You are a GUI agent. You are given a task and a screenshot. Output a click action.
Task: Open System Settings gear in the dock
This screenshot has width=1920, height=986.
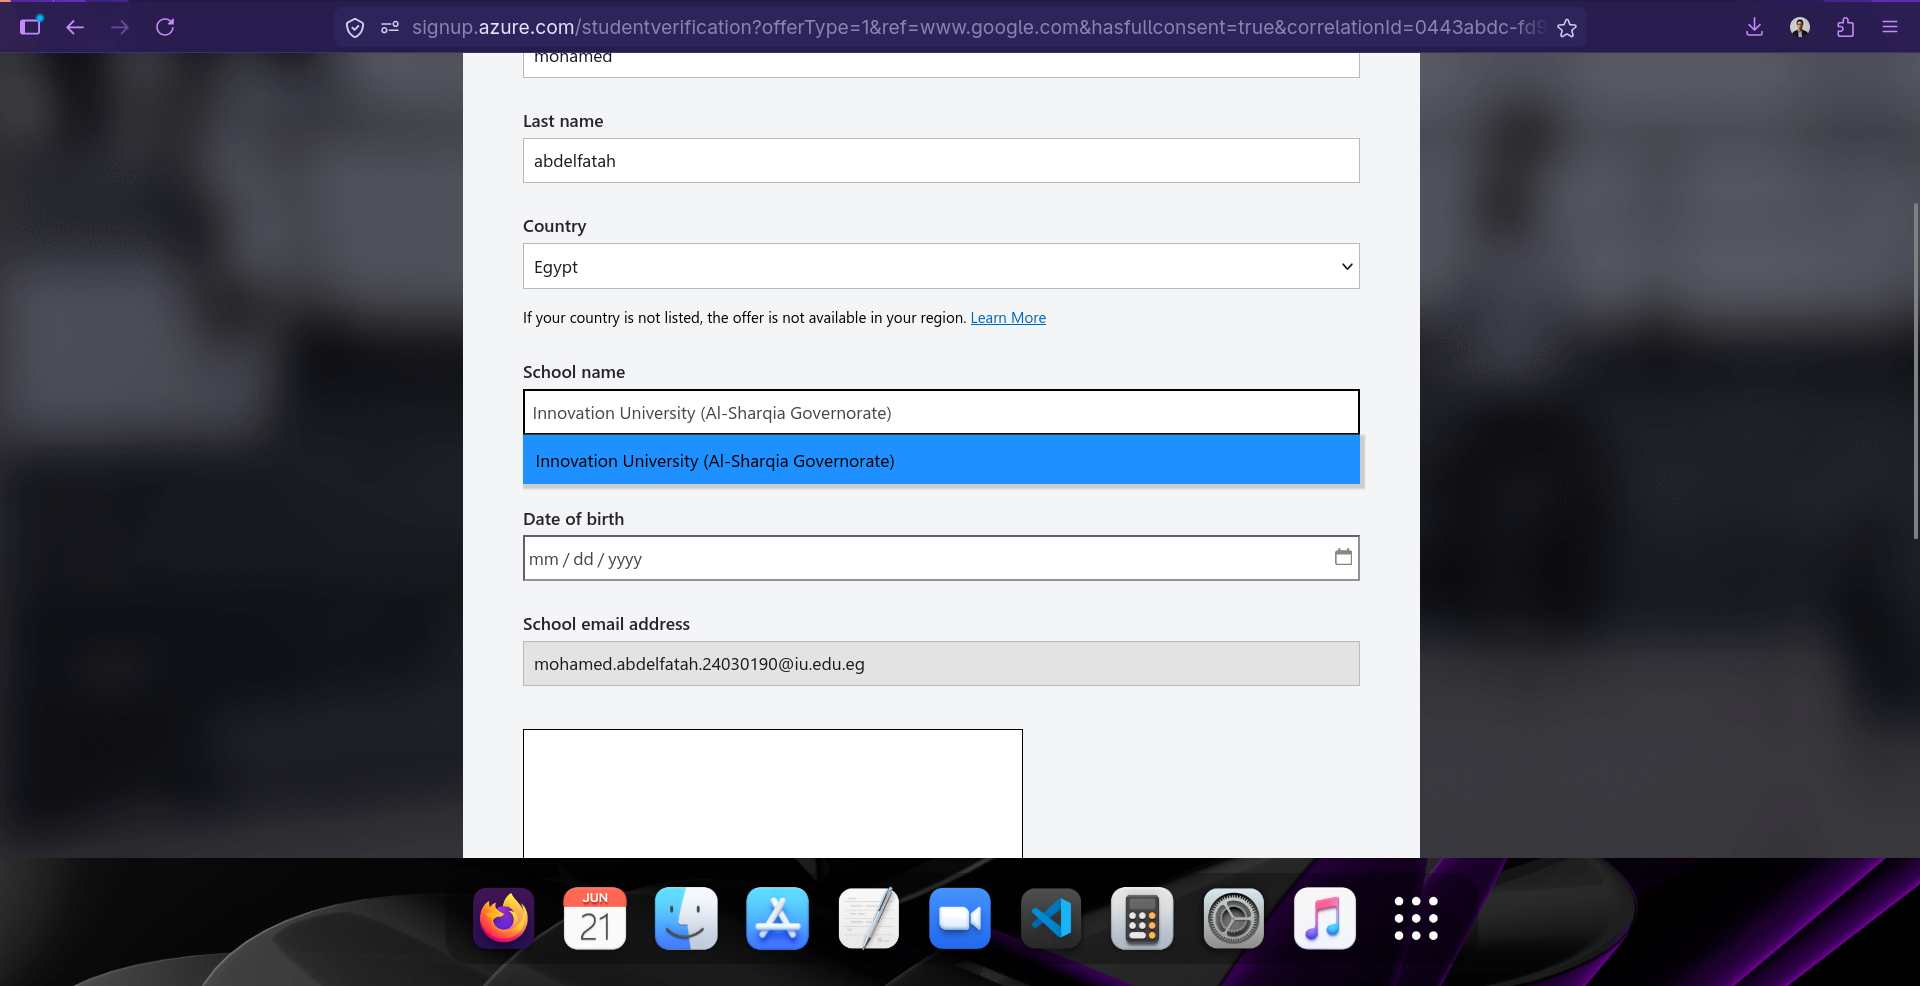1233,918
